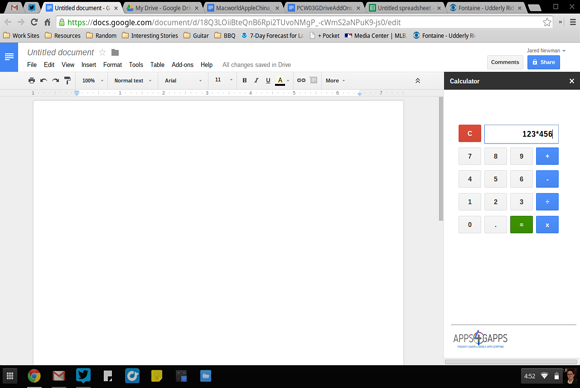The height and width of the screenshot is (388, 580).
Task: Toggle italic formatting
Action: [x=256, y=80]
